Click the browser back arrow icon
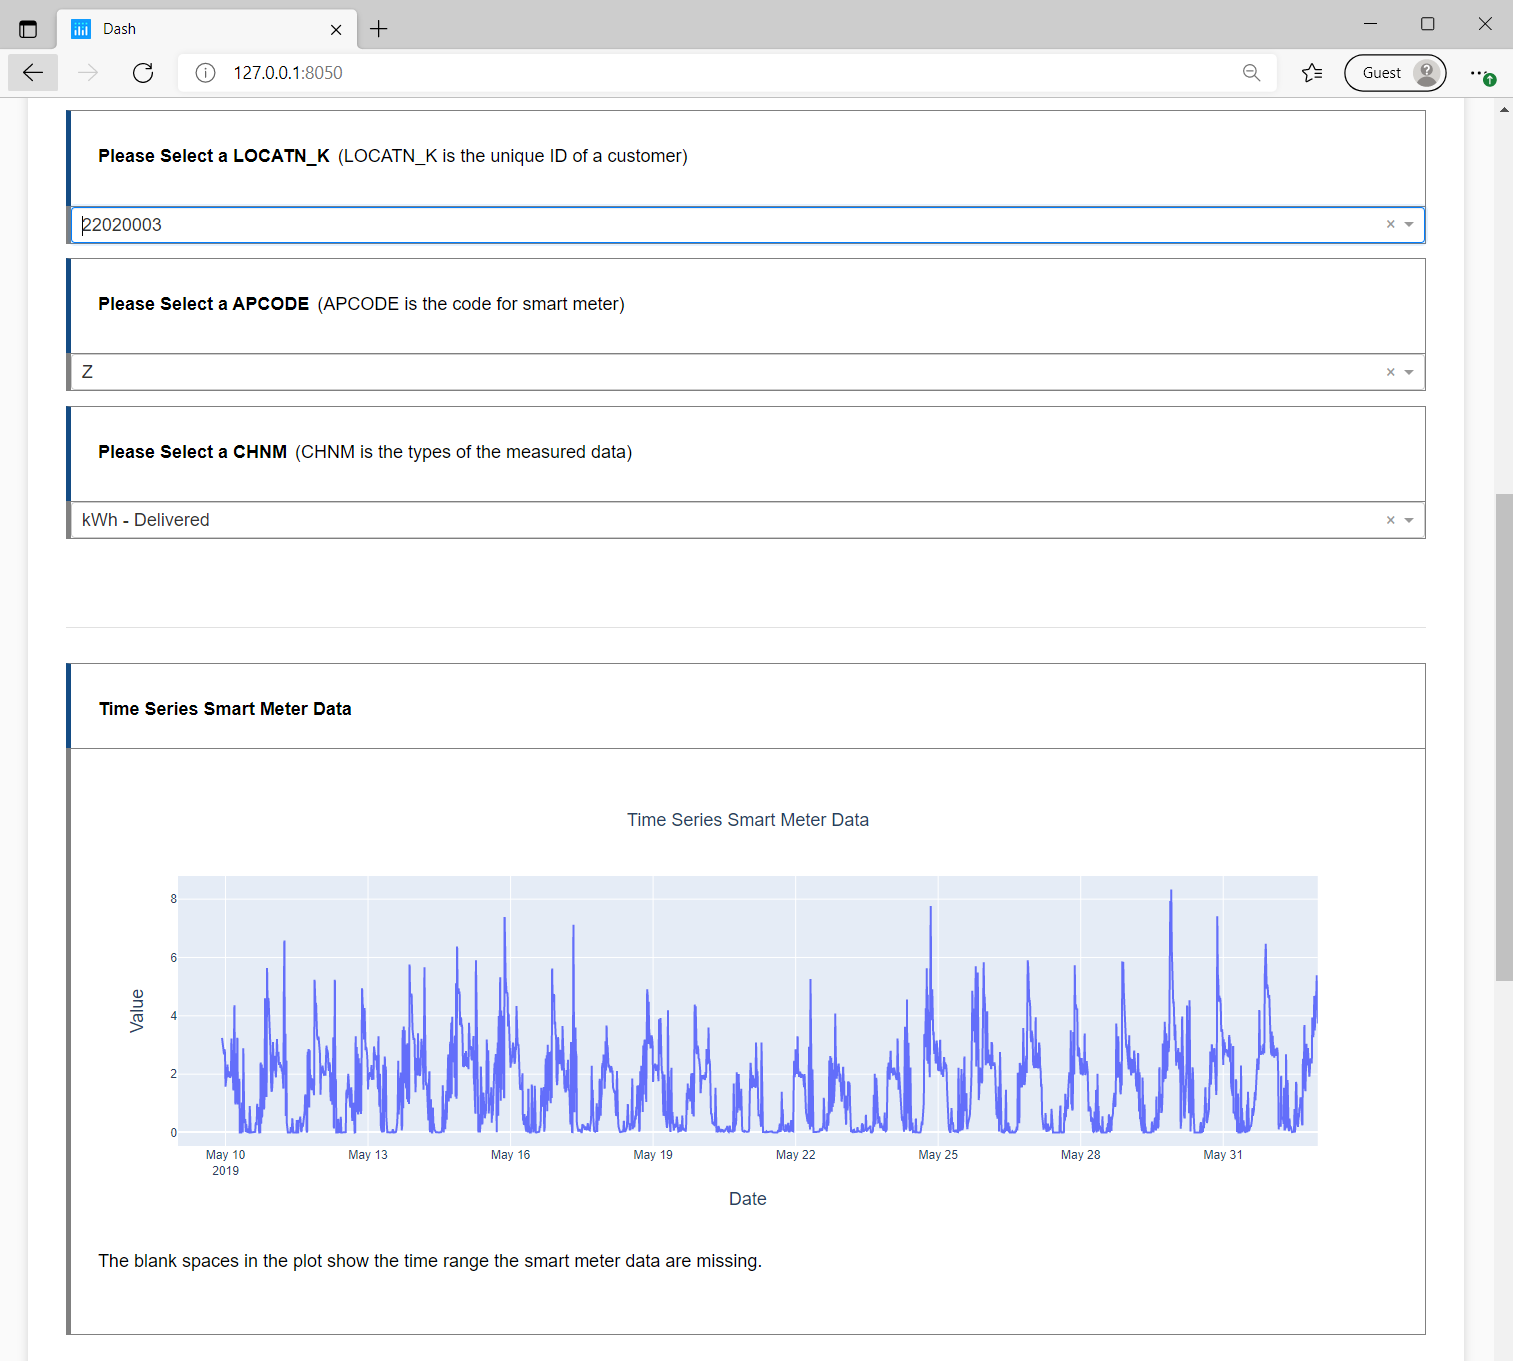This screenshot has height=1361, width=1513. click(32, 72)
